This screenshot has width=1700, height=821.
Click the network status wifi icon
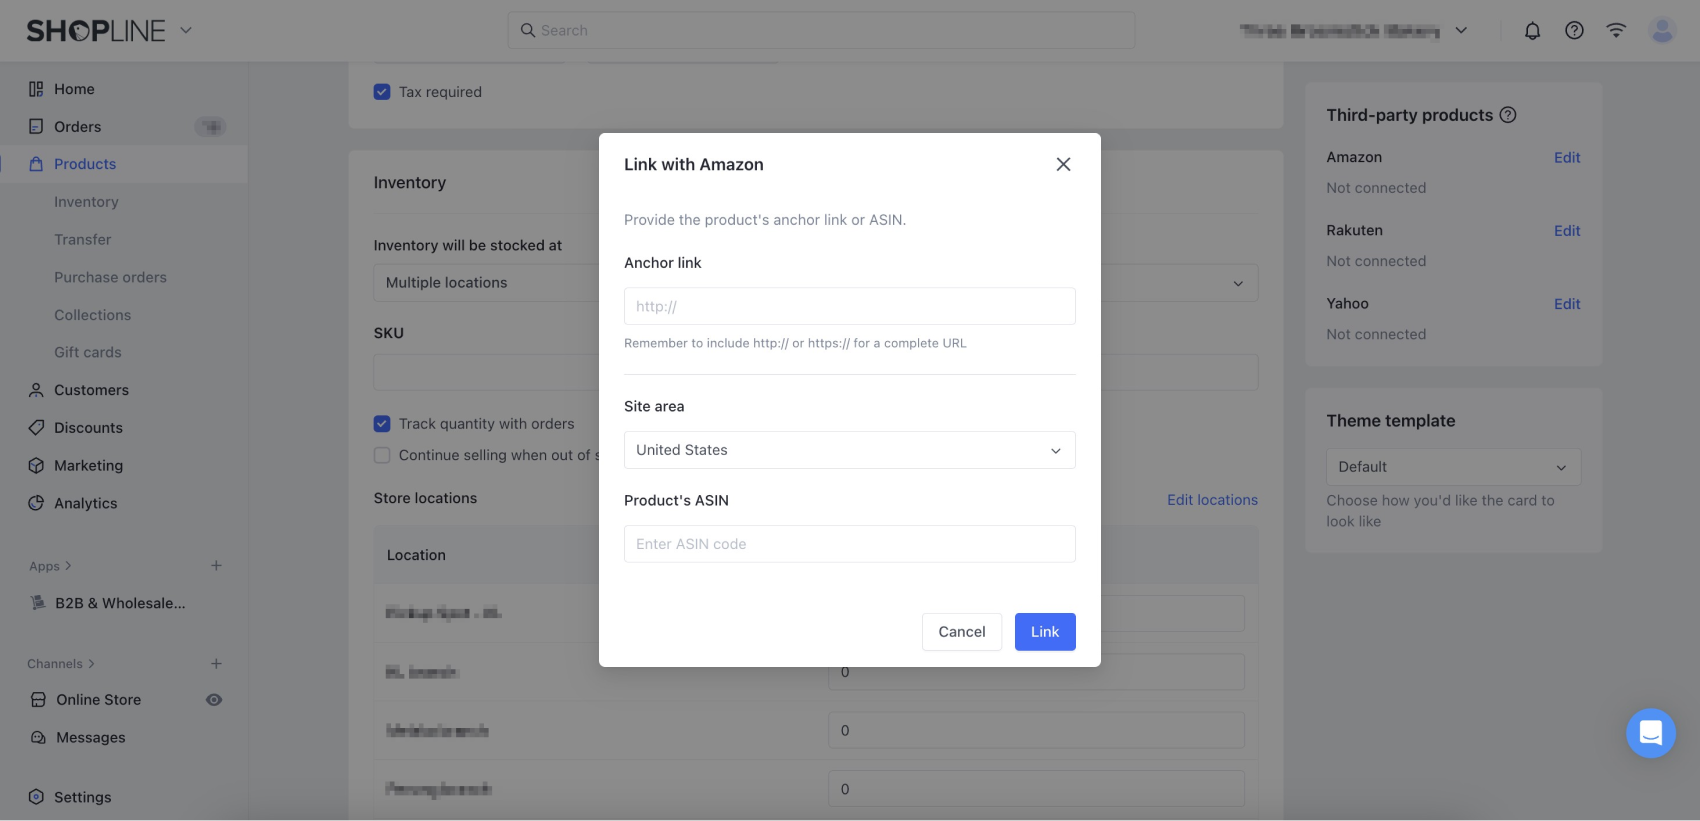(x=1616, y=31)
